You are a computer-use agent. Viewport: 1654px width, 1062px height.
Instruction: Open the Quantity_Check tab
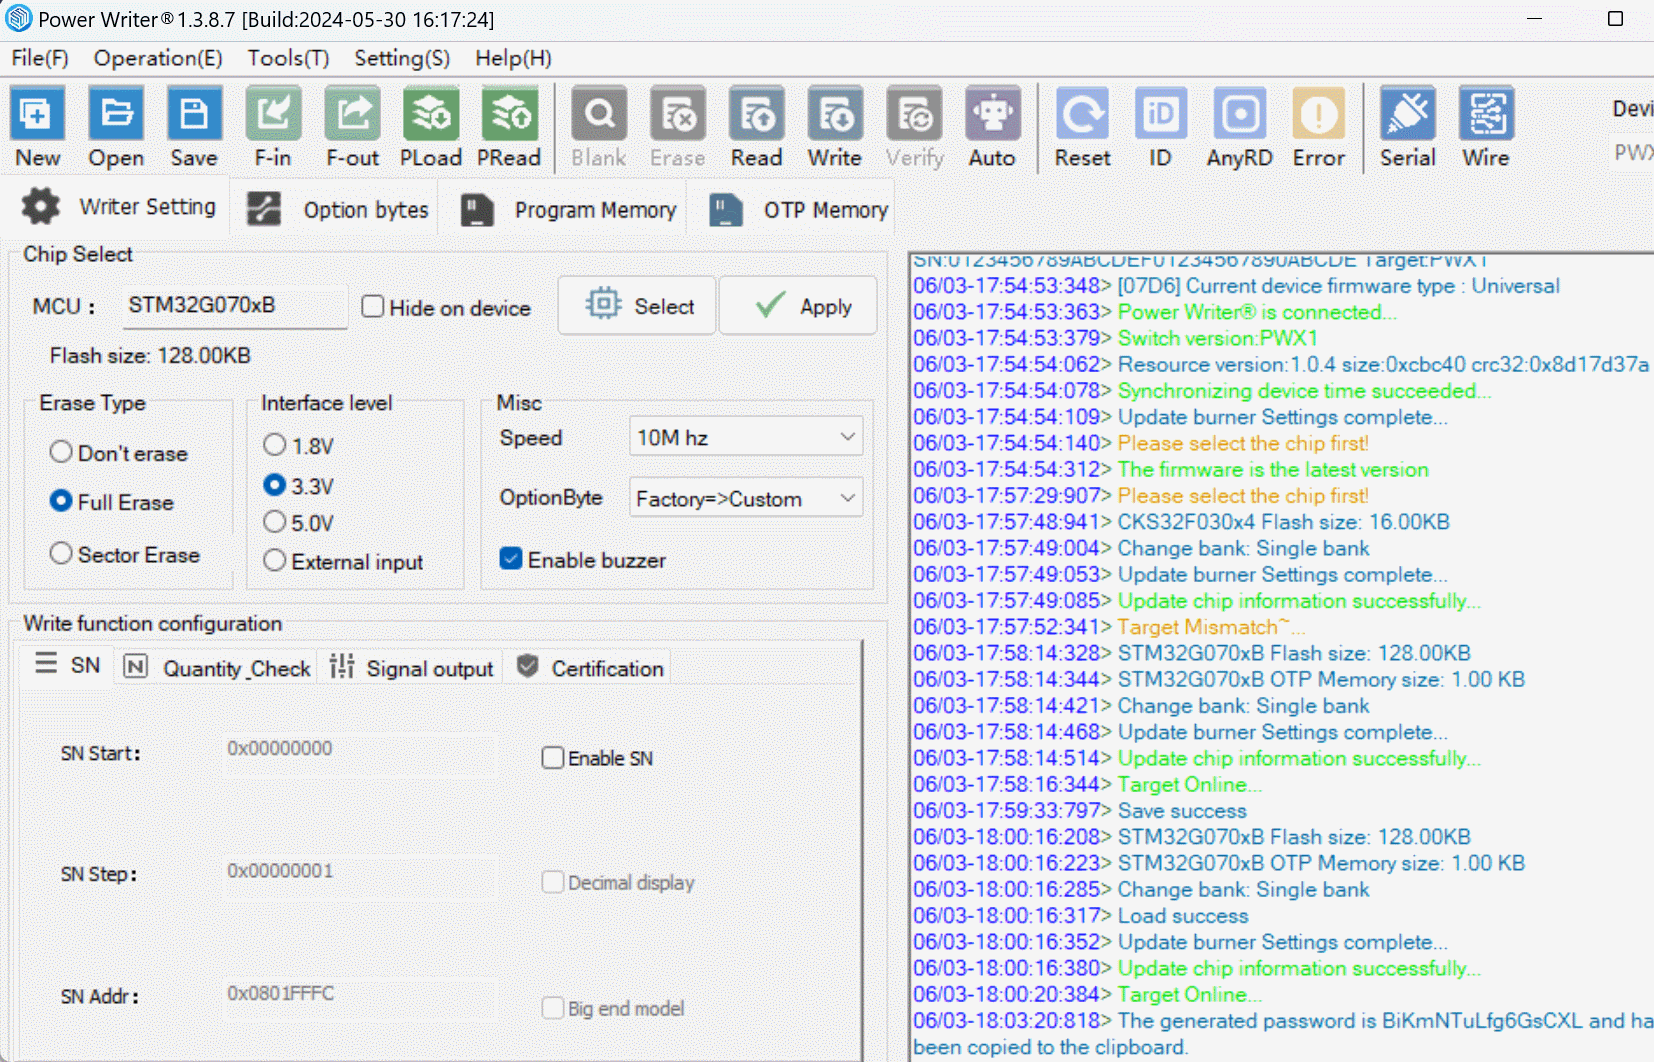[218, 668]
